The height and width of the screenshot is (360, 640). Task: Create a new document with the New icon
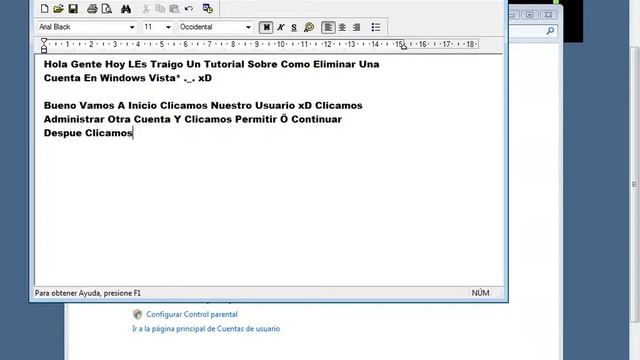coord(44,9)
